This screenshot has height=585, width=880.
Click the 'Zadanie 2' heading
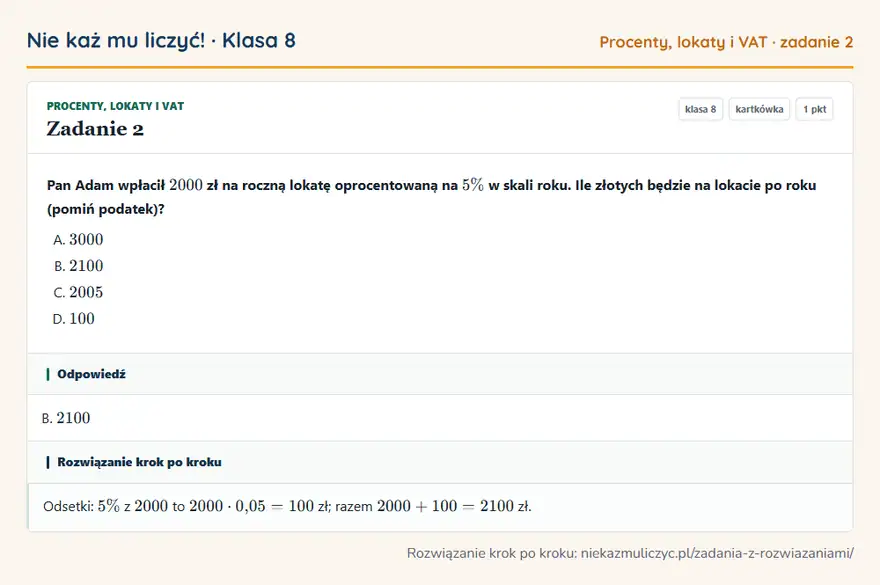[95, 129]
